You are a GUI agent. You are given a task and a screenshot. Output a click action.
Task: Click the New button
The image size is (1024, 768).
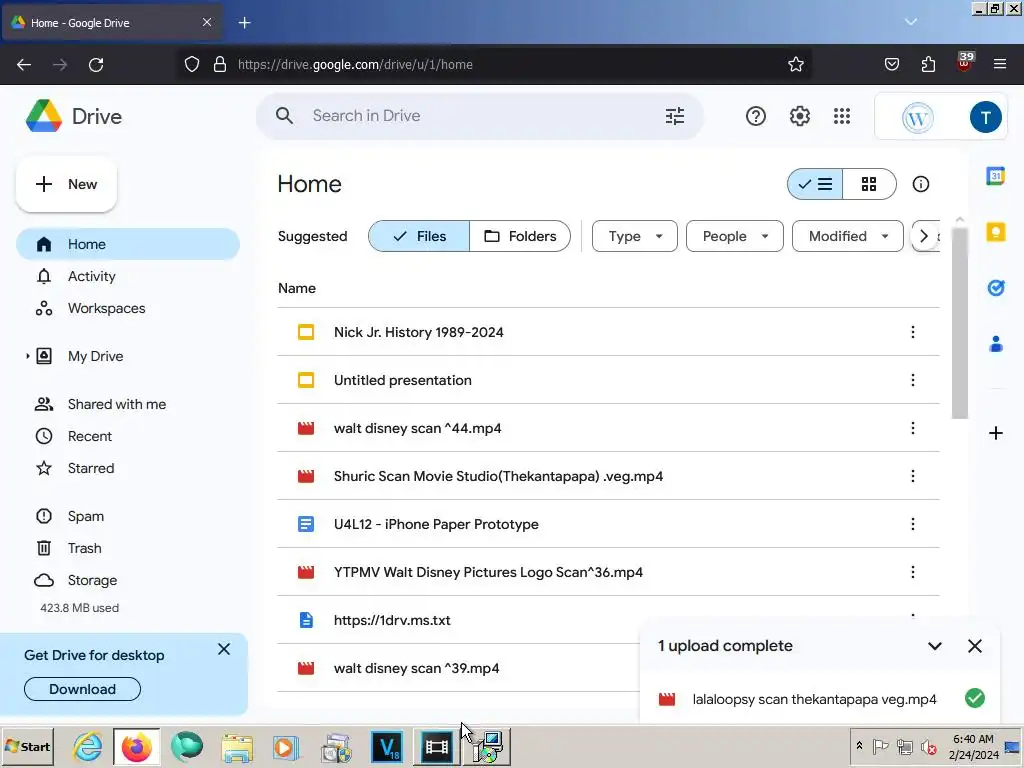click(x=66, y=184)
